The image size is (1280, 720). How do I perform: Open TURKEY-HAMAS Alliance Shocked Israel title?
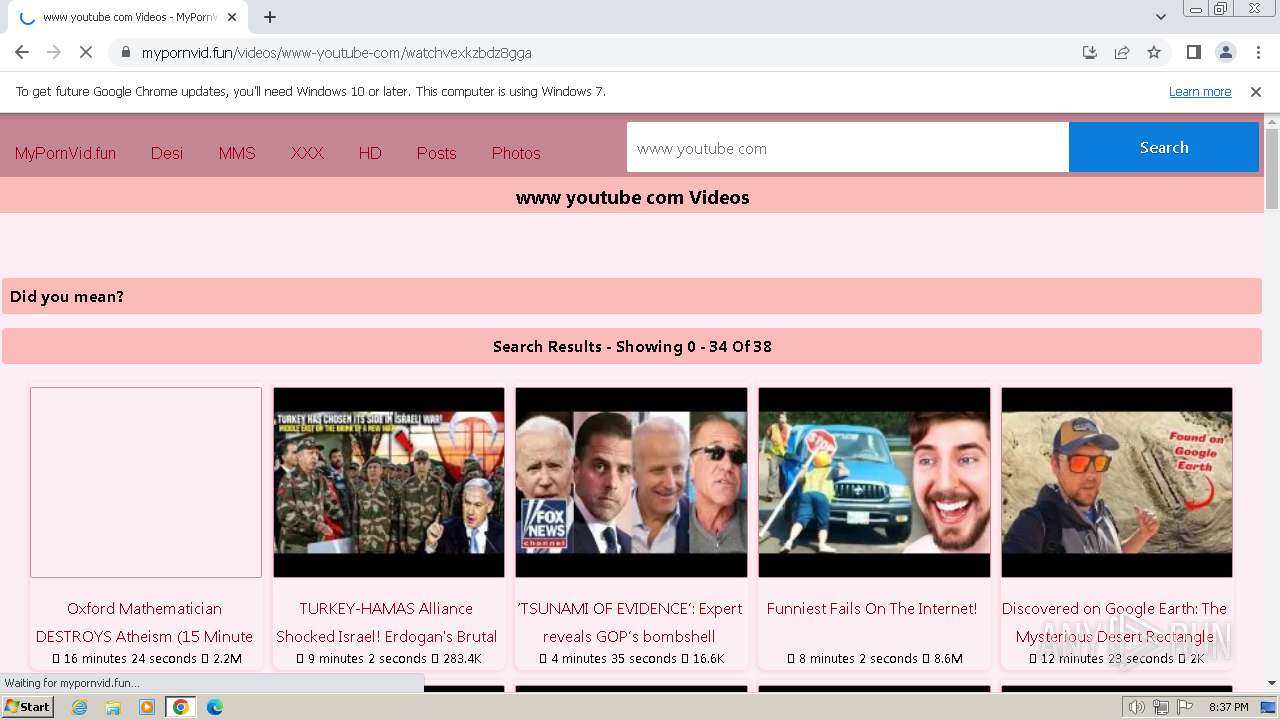tap(387, 622)
